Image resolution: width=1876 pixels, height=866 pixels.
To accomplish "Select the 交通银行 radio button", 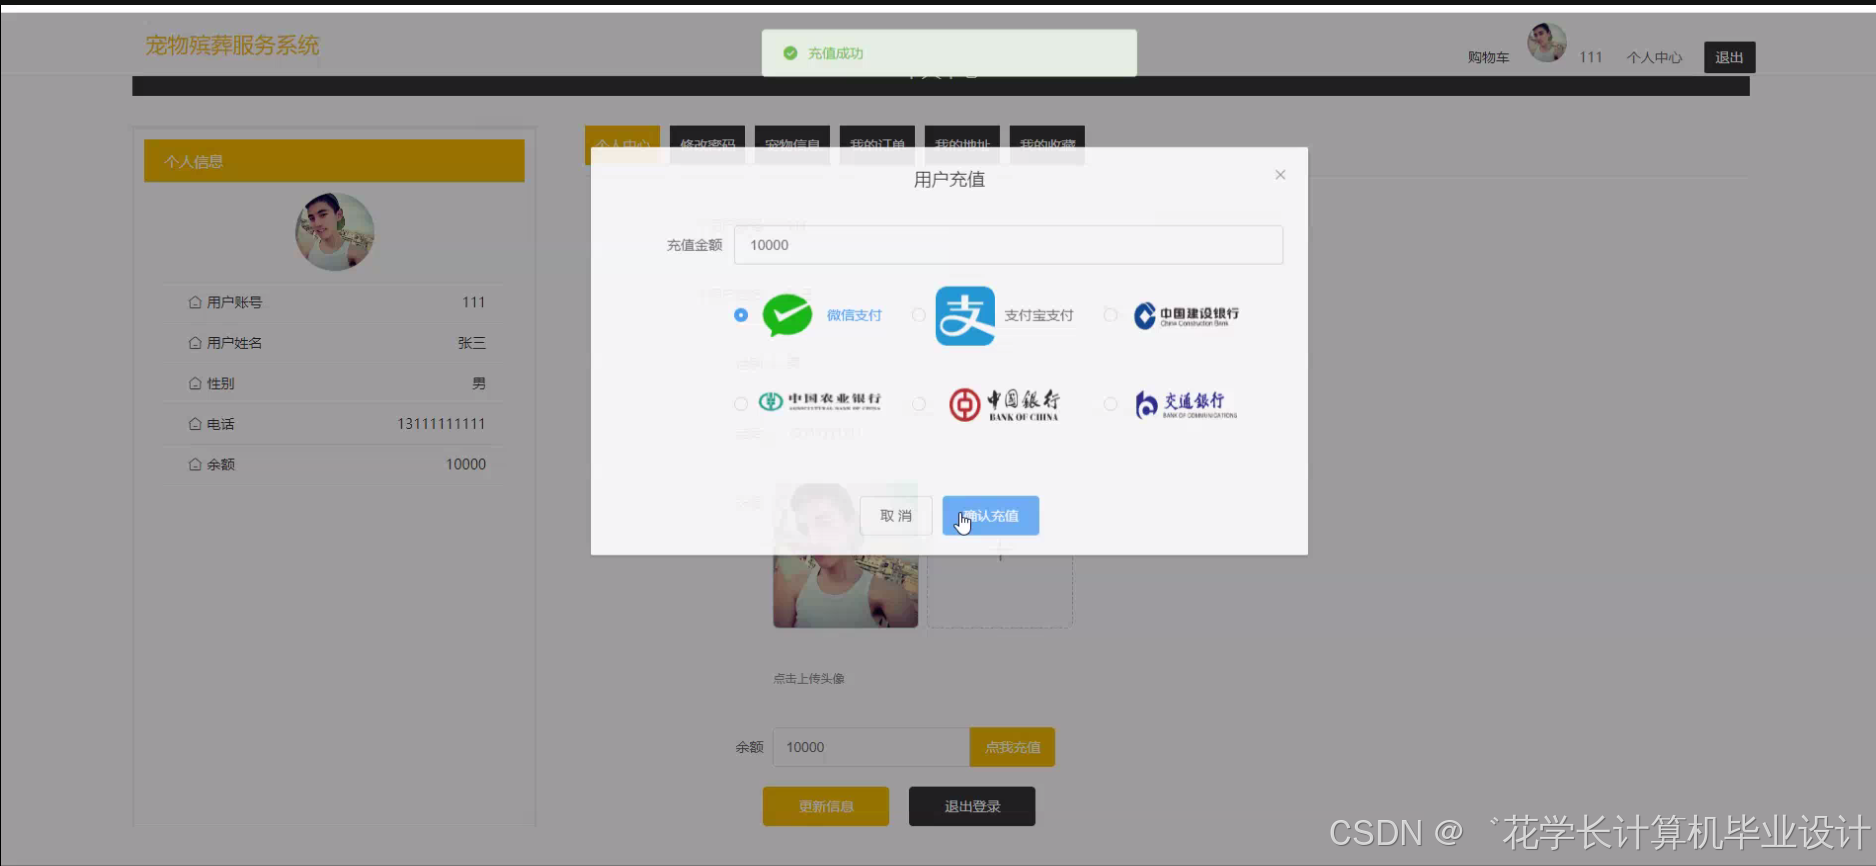I will coord(1110,404).
